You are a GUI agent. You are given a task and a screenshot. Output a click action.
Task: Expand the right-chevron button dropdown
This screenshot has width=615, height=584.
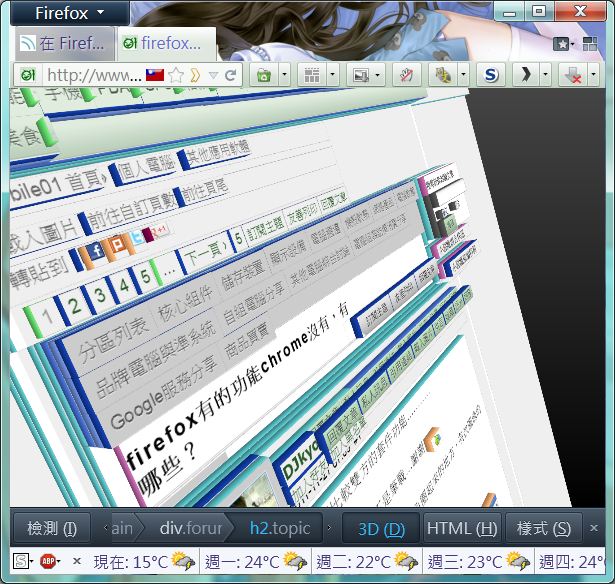pyautogui.click(x=546, y=75)
